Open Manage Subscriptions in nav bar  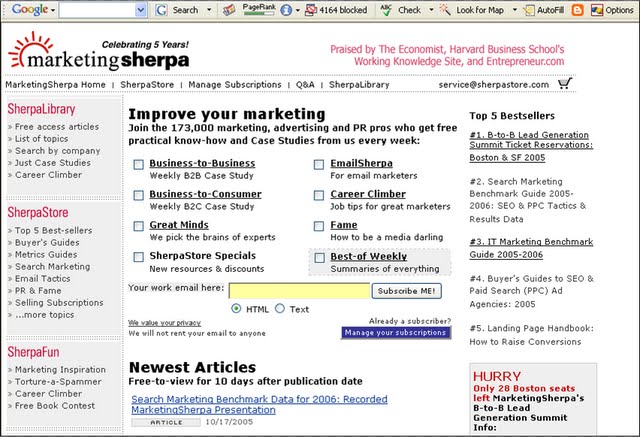(x=235, y=85)
